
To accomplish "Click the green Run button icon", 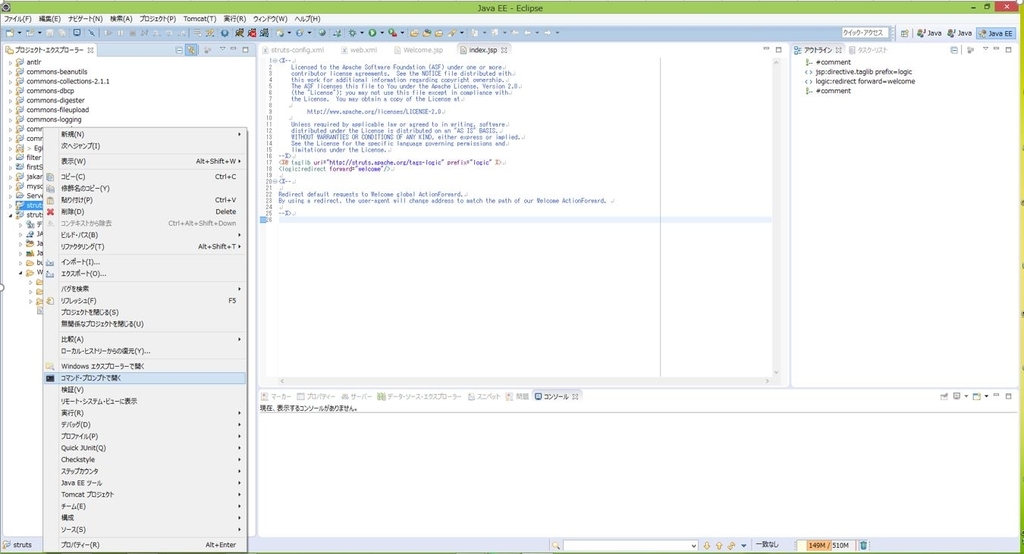I will click(372, 33).
